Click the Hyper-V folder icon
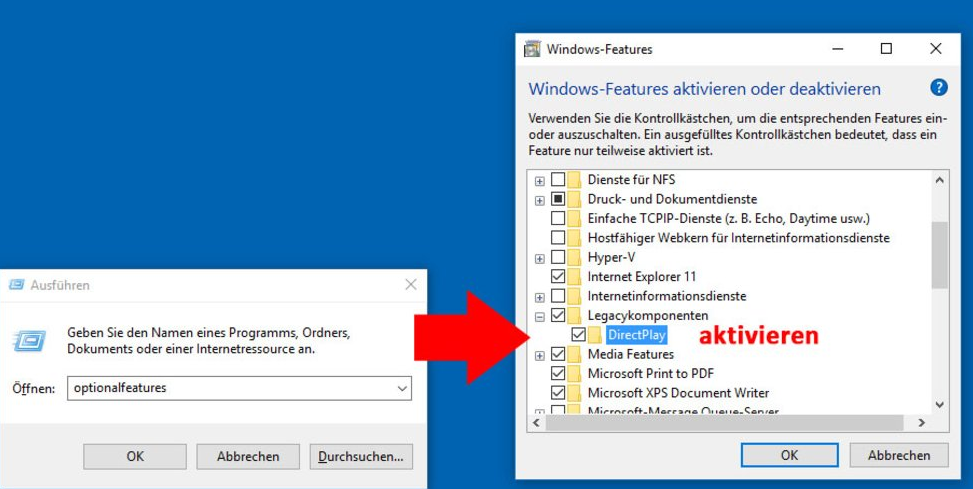Image resolution: width=973 pixels, height=489 pixels. pyautogui.click(x=574, y=257)
